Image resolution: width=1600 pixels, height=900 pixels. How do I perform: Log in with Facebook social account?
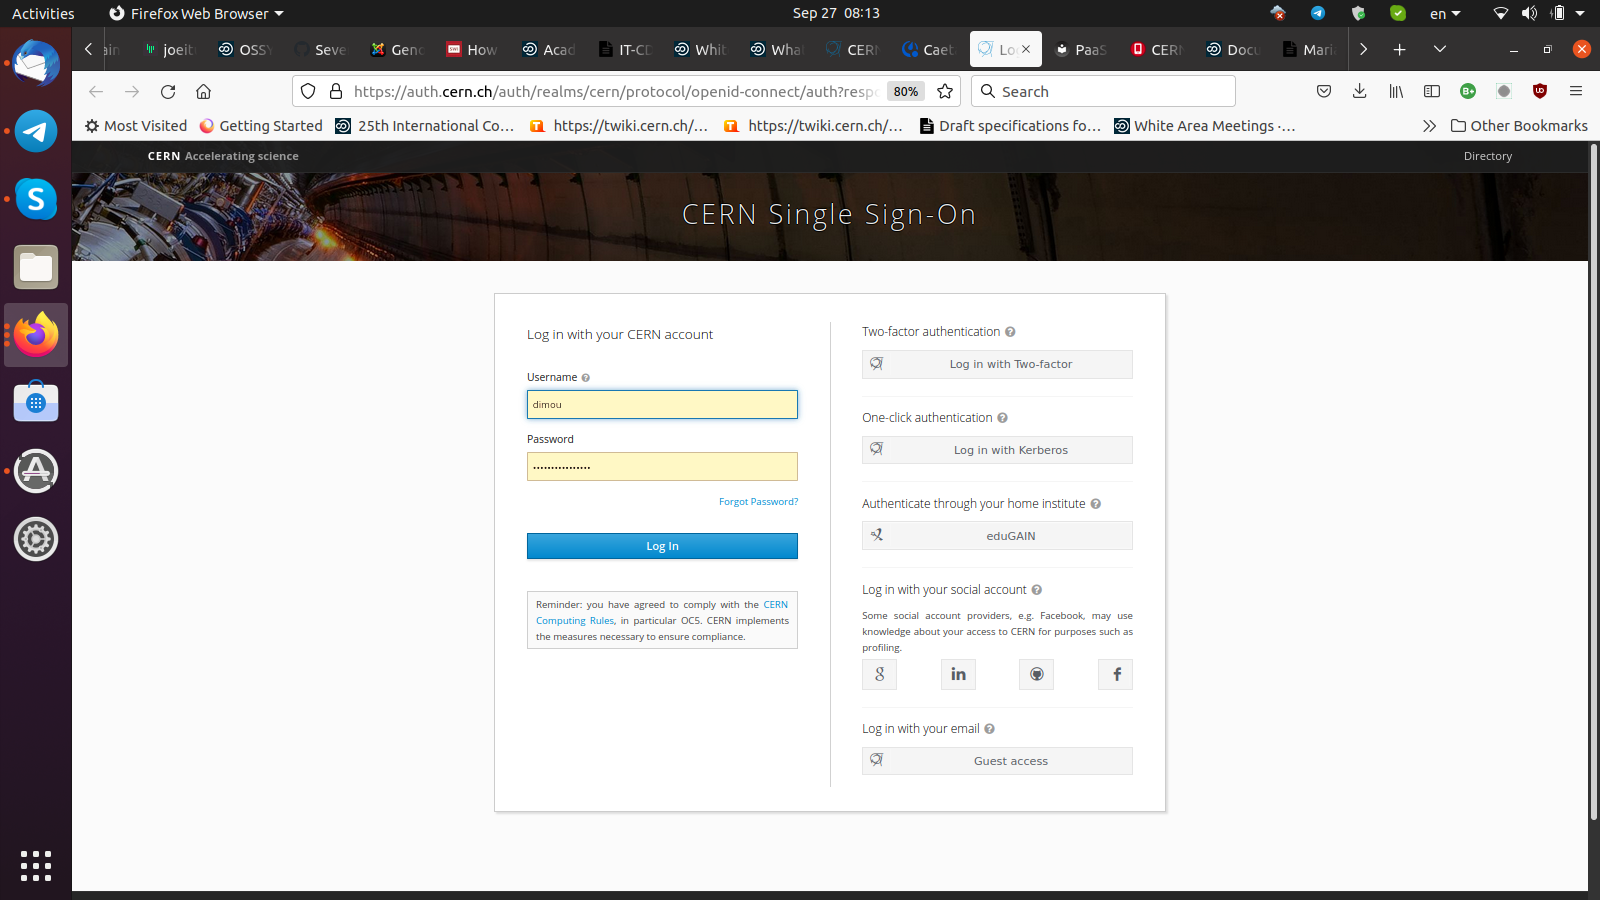click(x=1116, y=674)
